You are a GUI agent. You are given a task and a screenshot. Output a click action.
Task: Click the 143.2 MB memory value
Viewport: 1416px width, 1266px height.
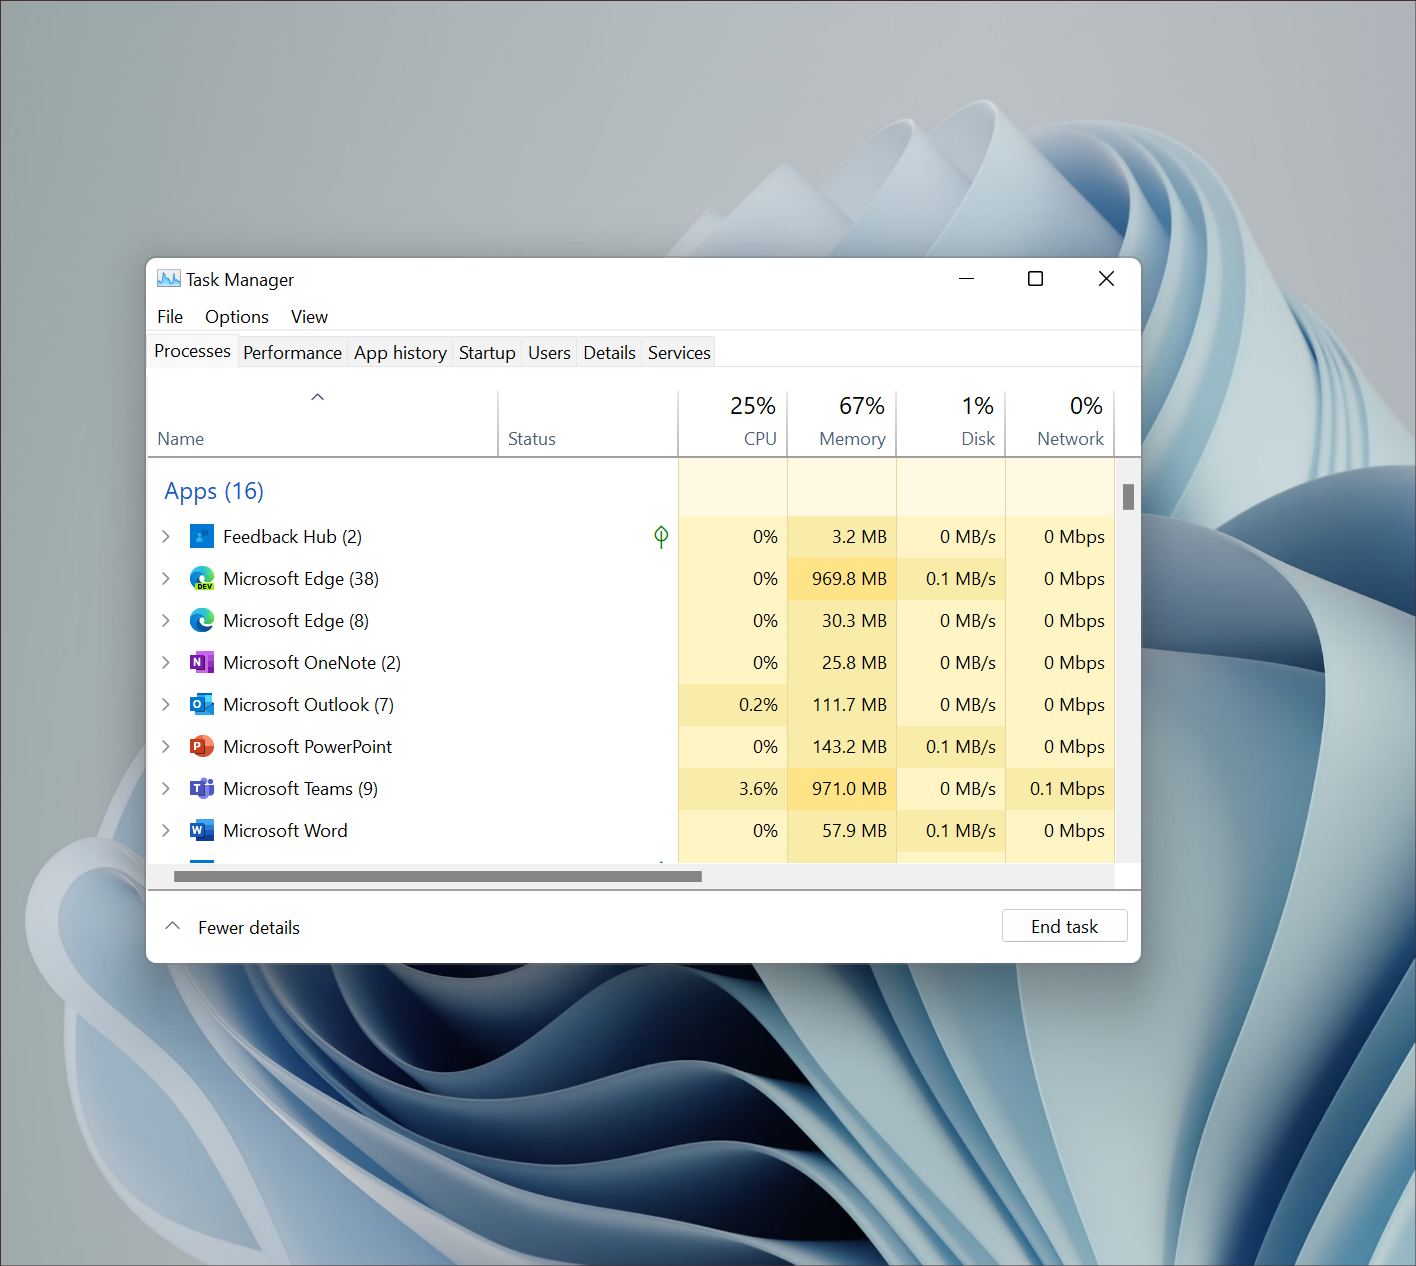[x=849, y=747]
